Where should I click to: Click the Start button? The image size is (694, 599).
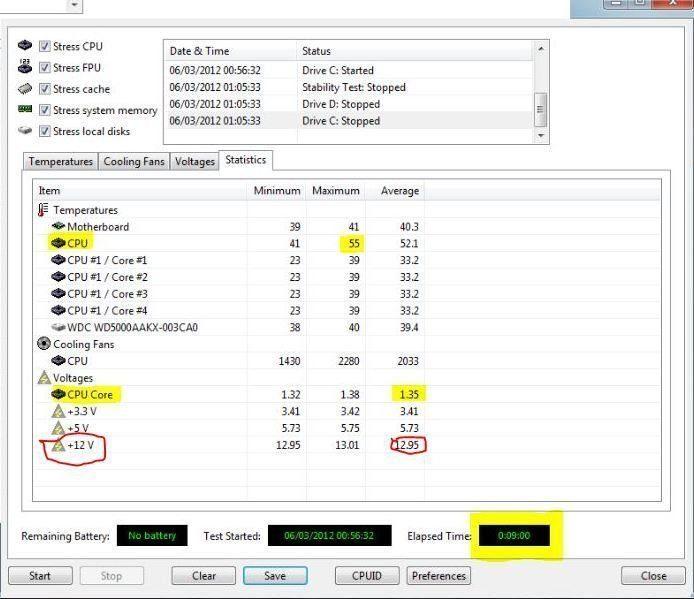click(40, 576)
